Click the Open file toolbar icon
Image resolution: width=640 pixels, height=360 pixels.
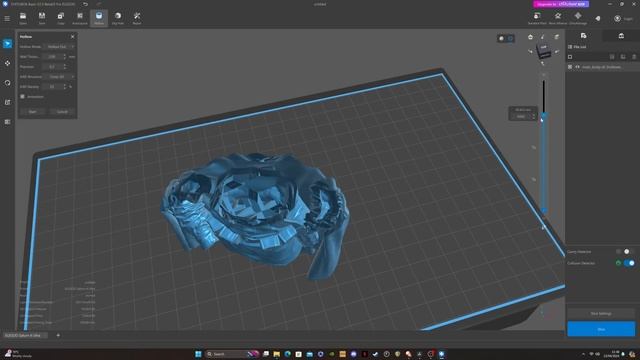point(23,18)
